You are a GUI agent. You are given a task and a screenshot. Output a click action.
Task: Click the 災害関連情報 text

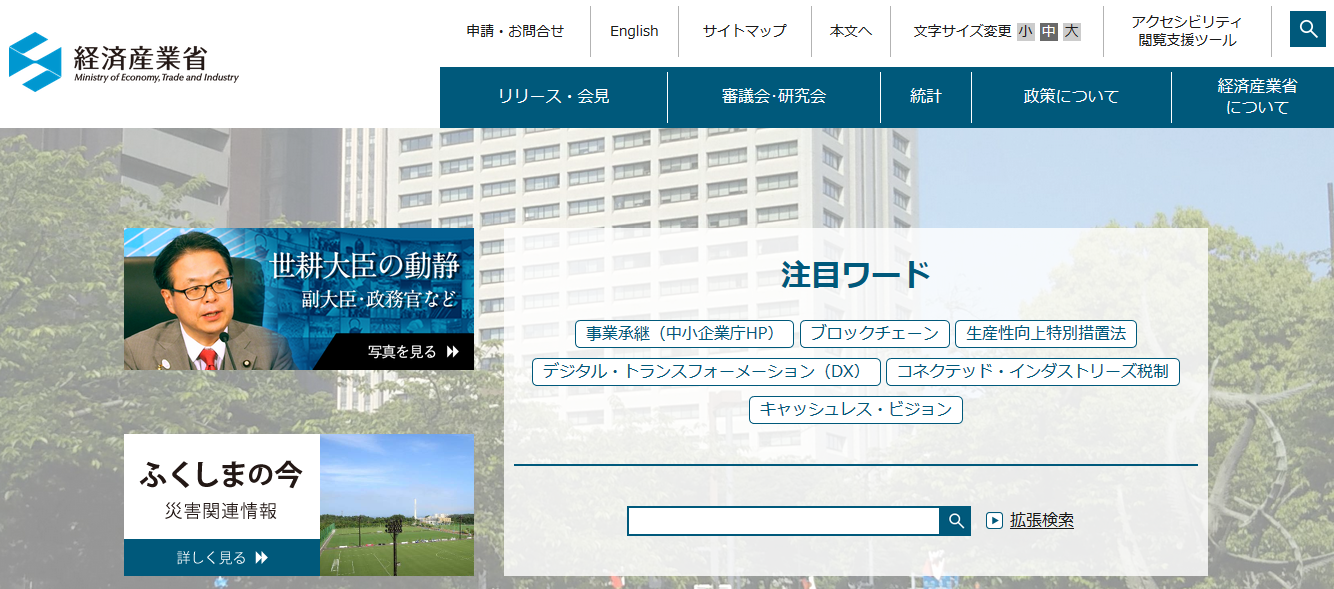[x=221, y=512]
